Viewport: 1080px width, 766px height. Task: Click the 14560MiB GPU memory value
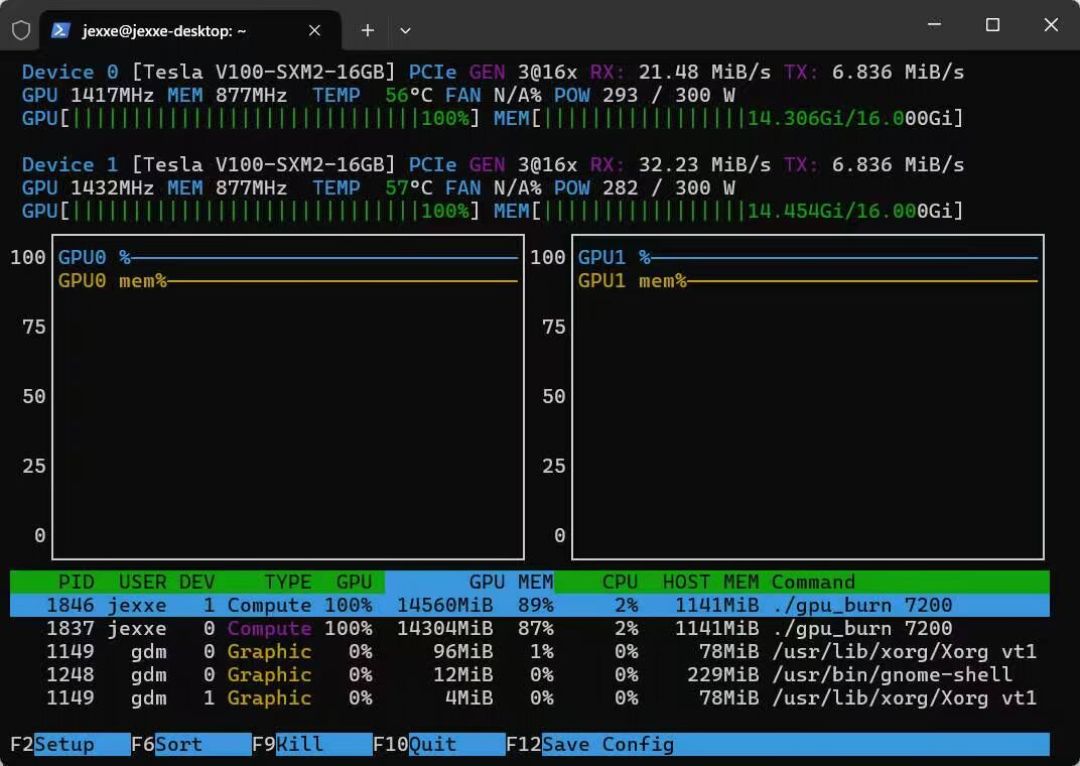click(x=445, y=605)
